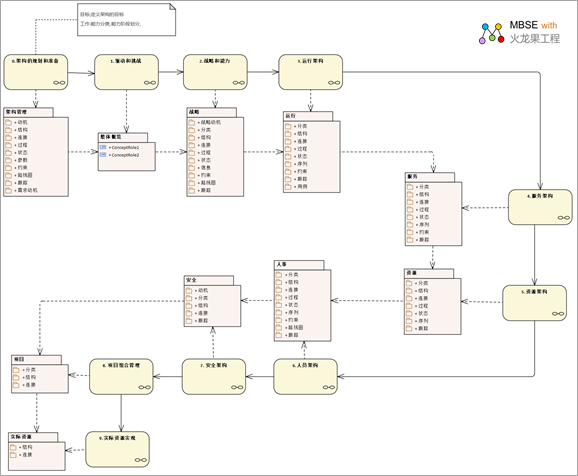Select the 1.驱动和挑战 activity node
578x476 pixels.
point(126,72)
